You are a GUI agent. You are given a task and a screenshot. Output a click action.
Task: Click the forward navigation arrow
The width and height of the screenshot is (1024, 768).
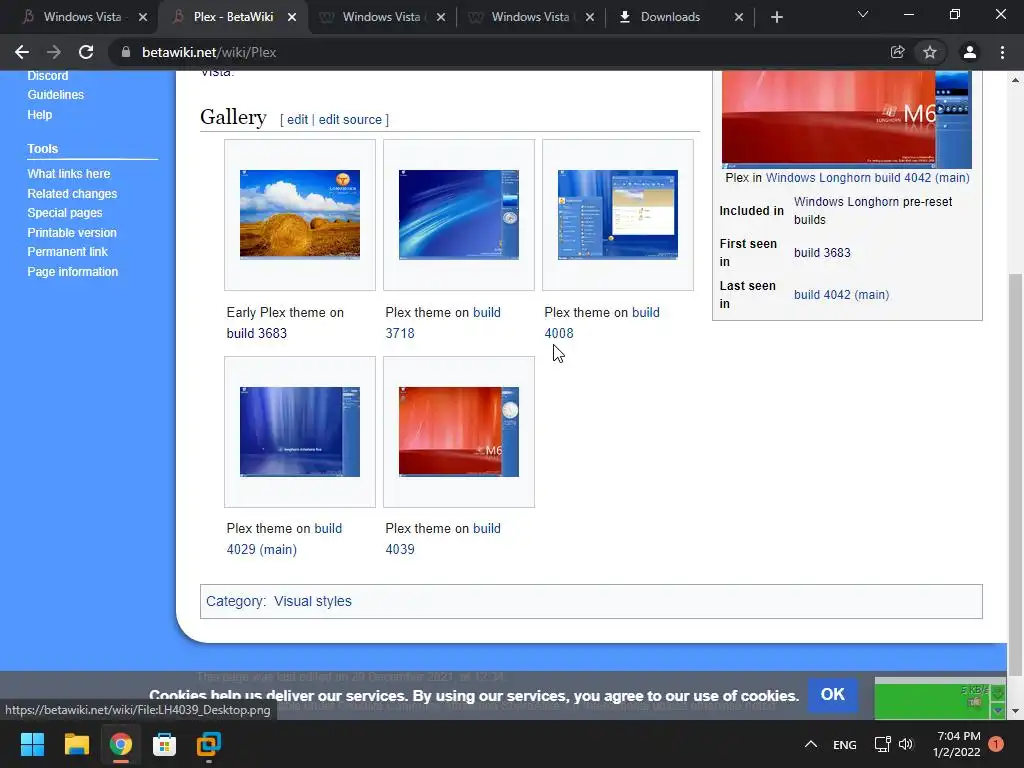(x=54, y=52)
